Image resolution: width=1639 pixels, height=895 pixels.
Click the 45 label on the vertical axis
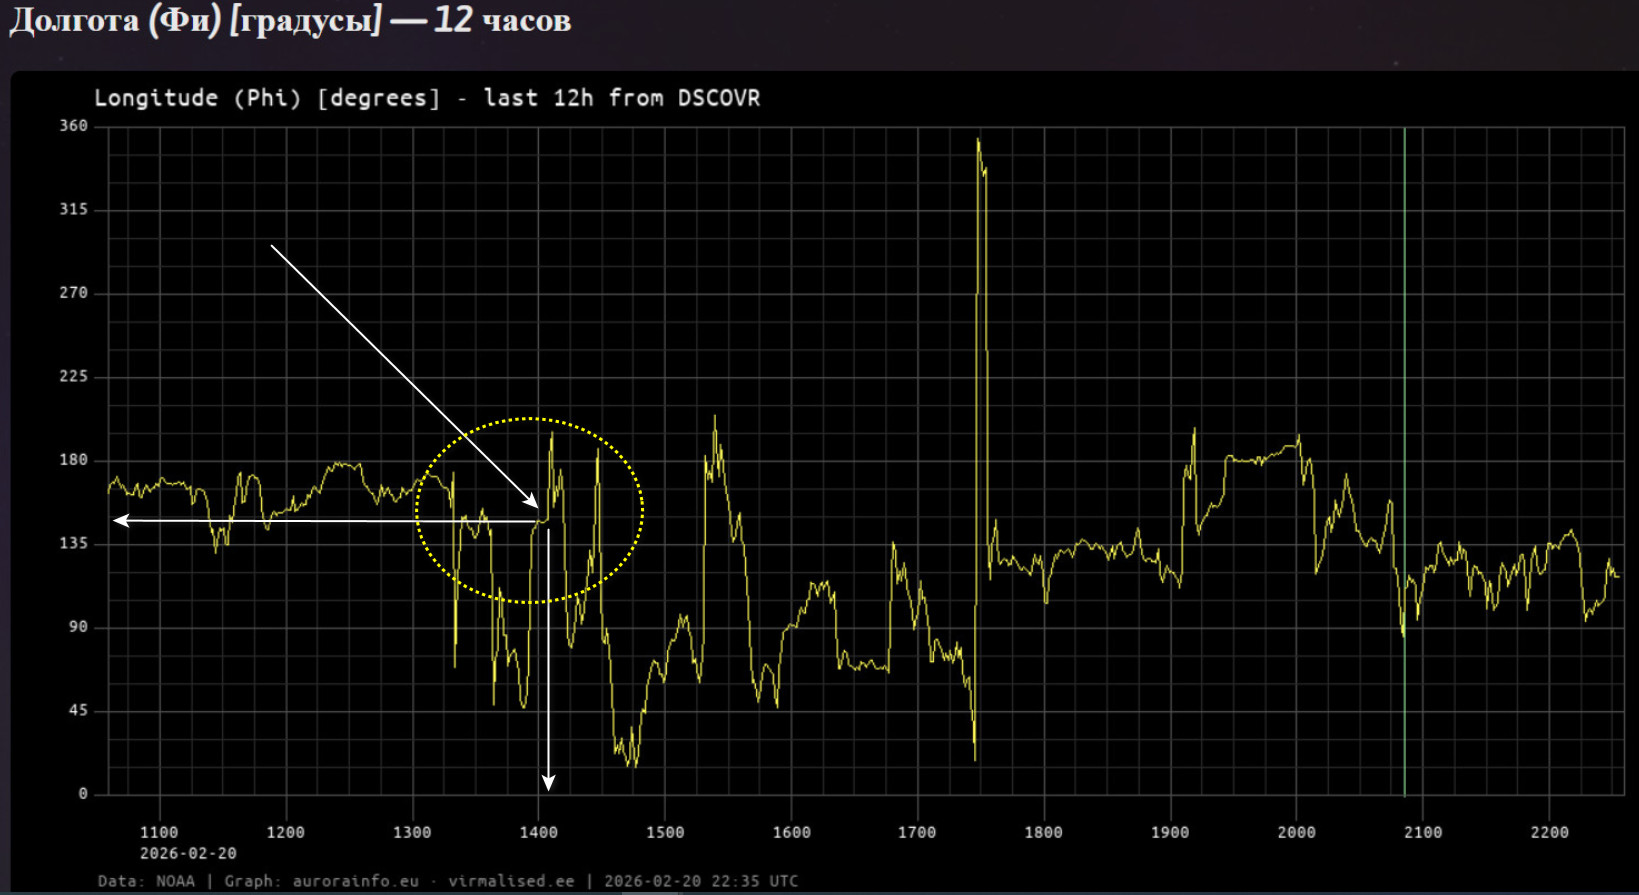coord(77,711)
